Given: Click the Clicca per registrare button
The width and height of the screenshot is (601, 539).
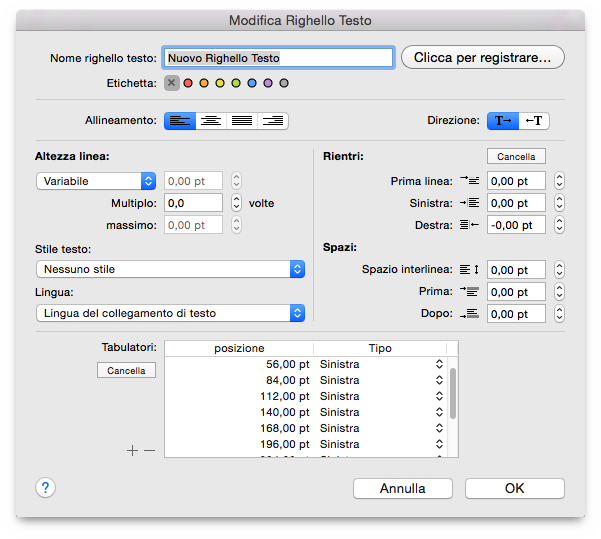Looking at the screenshot, I should (x=483, y=58).
